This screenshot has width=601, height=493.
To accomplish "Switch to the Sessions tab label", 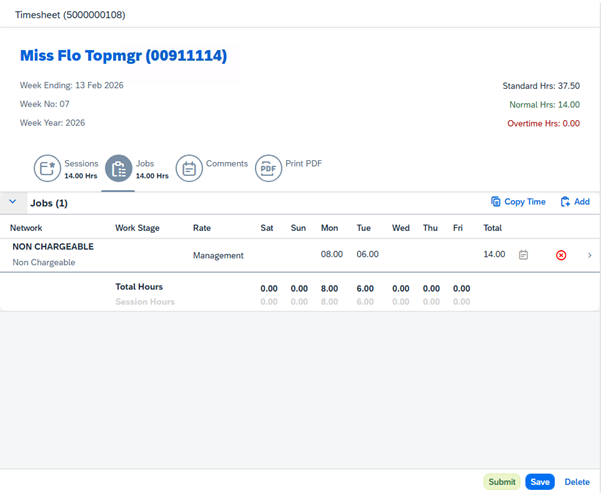I will [x=81, y=163].
